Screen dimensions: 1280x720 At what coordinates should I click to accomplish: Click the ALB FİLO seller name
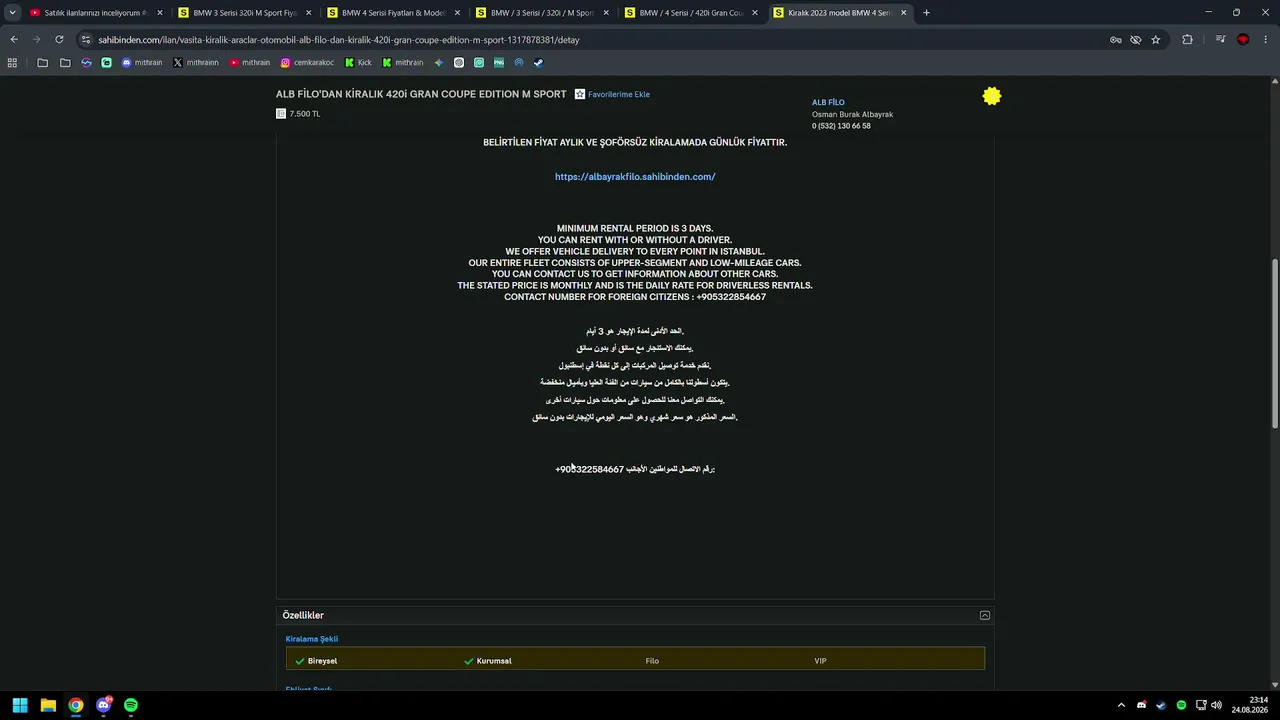tap(828, 102)
